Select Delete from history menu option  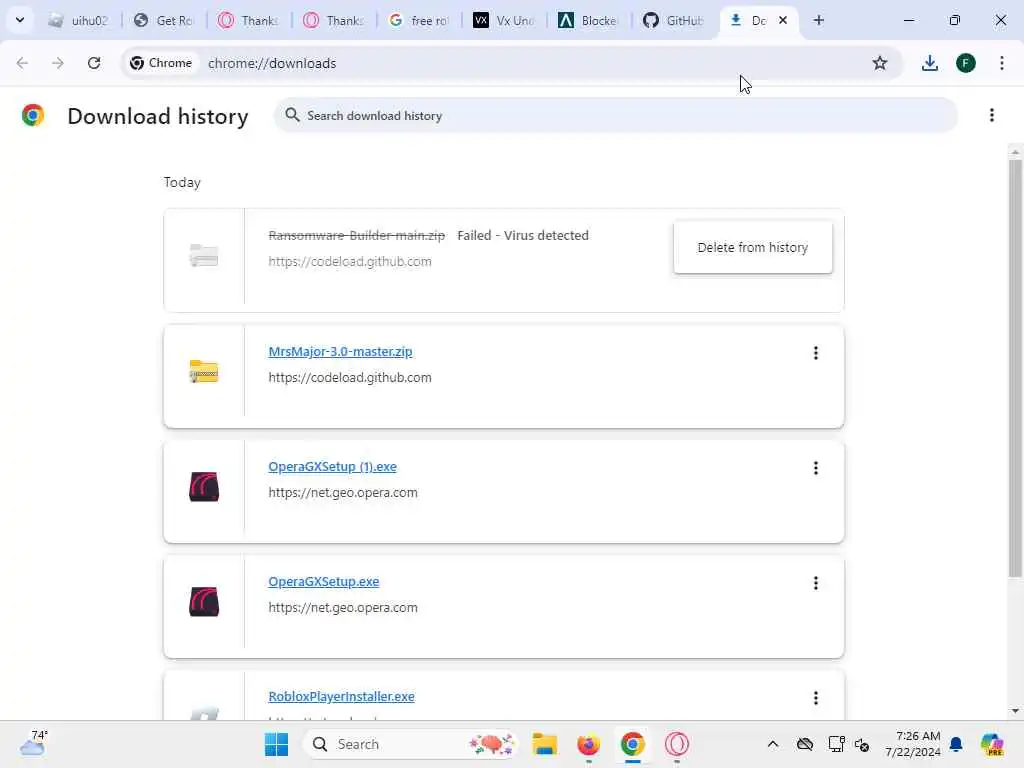[x=752, y=248]
